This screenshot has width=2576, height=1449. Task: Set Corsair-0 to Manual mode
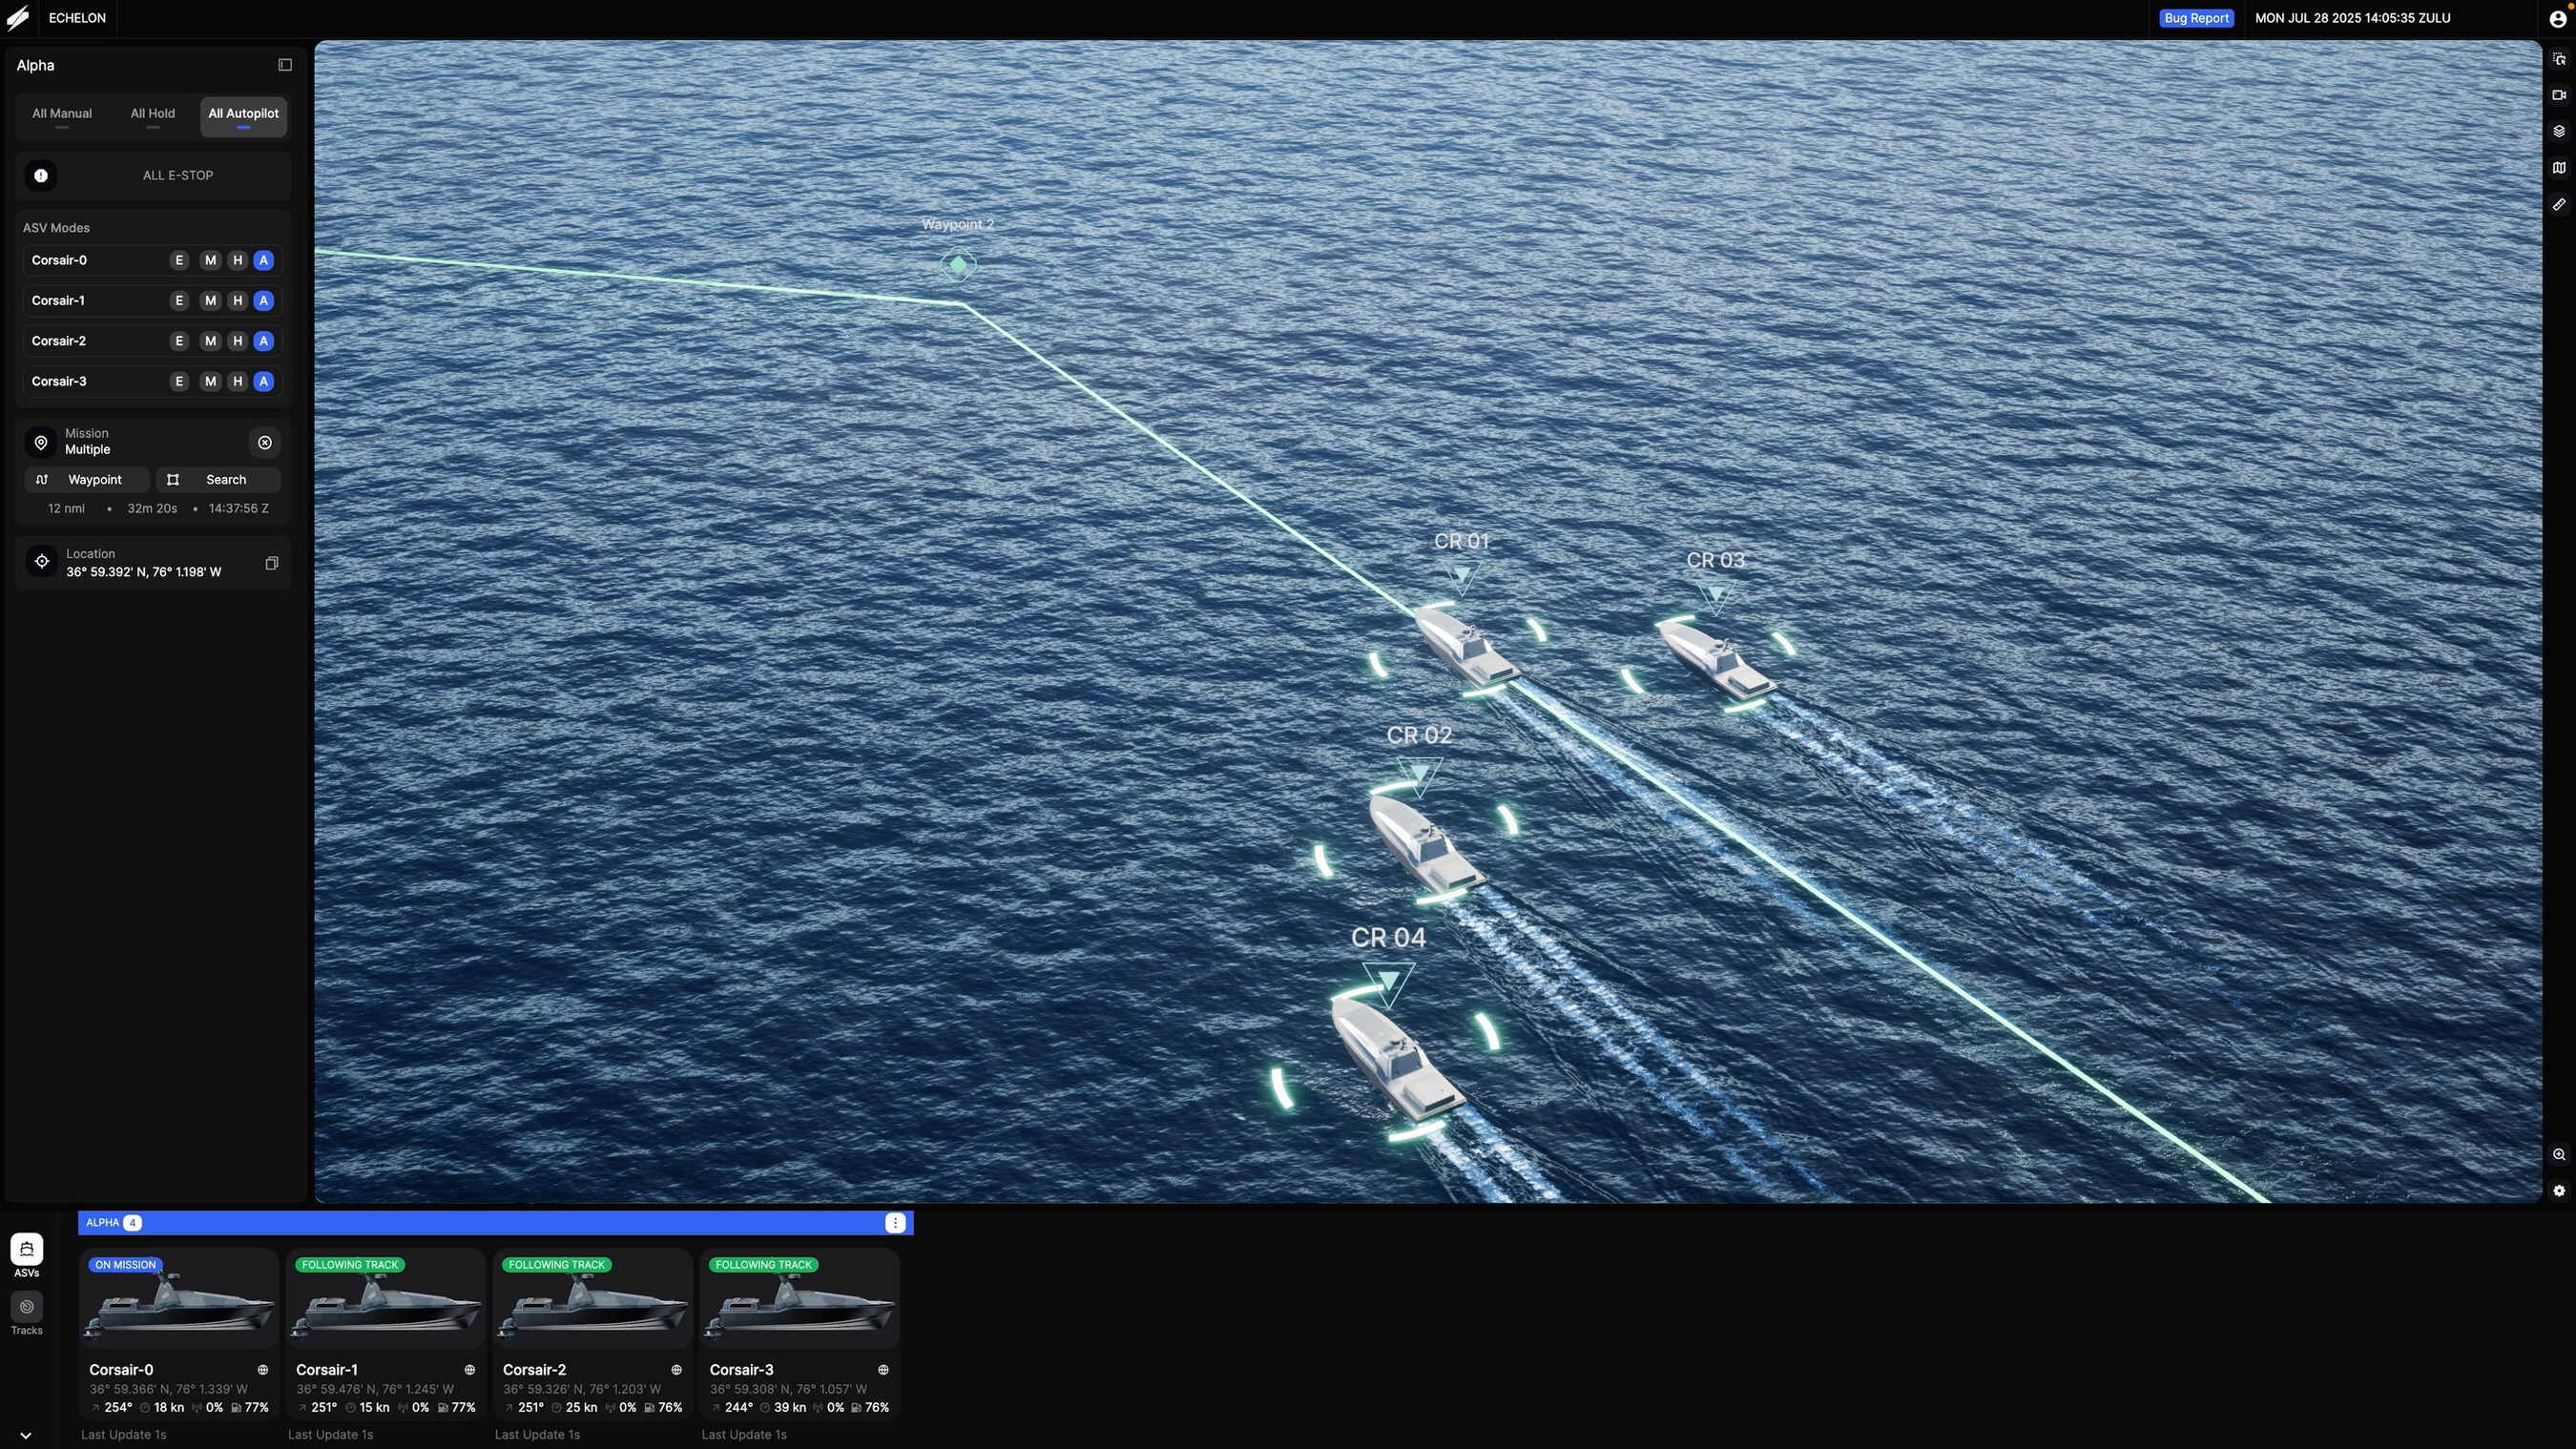[x=210, y=260]
